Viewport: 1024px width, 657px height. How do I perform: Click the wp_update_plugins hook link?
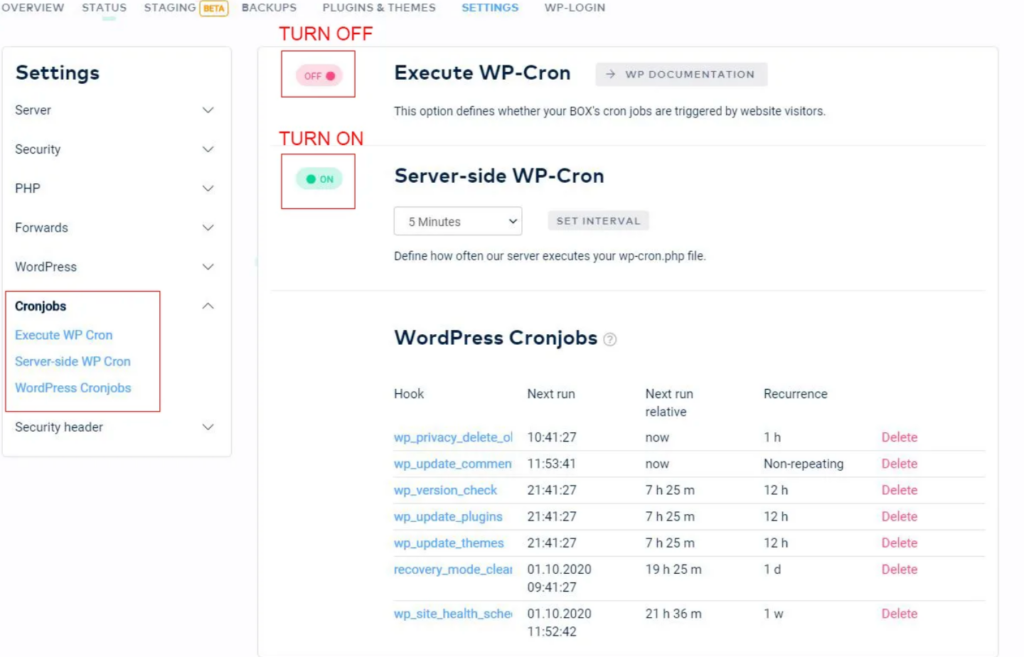click(448, 517)
